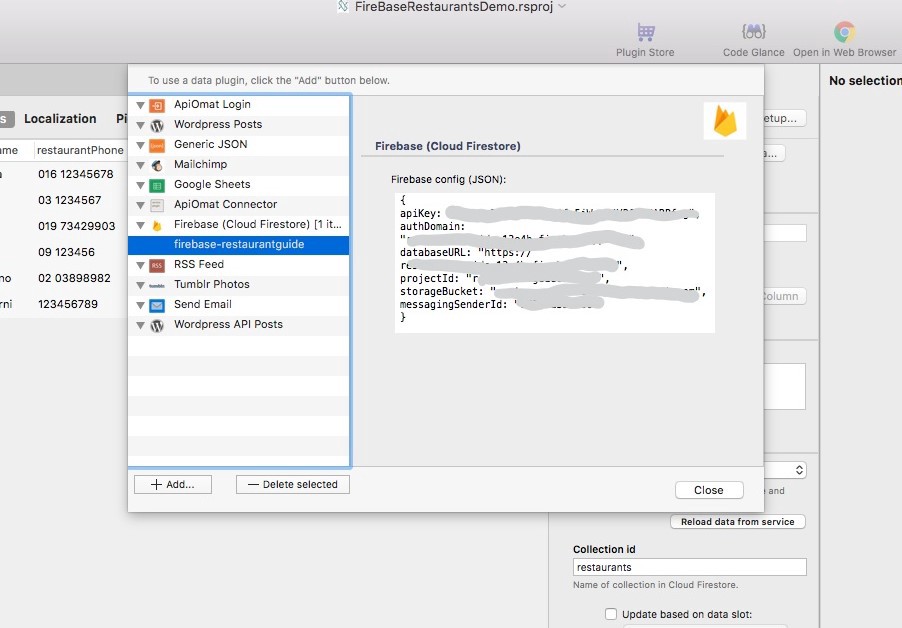Image resolution: width=902 pixels, height=628 pixels.
Task: Open the Code Glance binoculars icon
Action: 754,32
